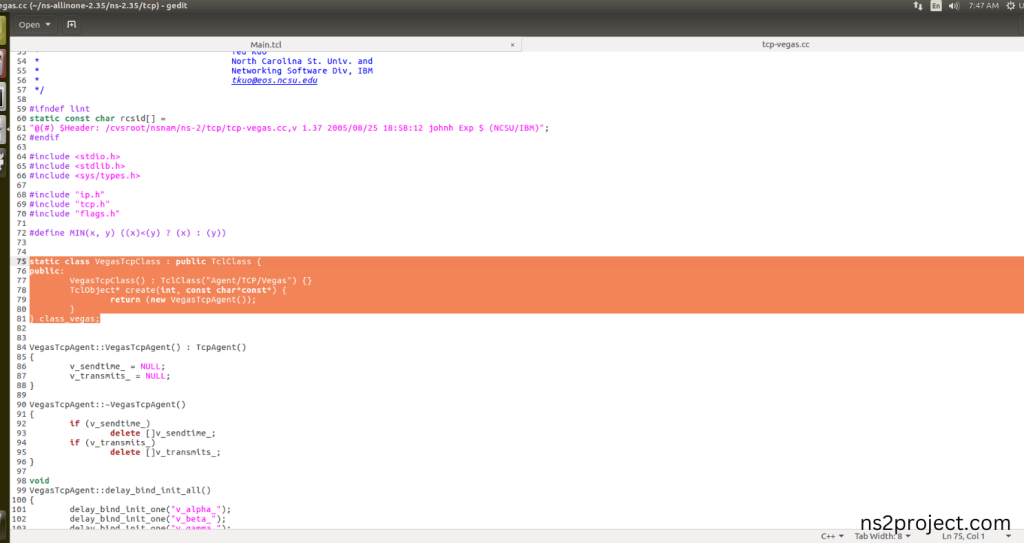Viewport: 1024px width, 543px height.
Task: Click the 'v_sendtime_ = NULL;' line
Action: coord(118,367)
